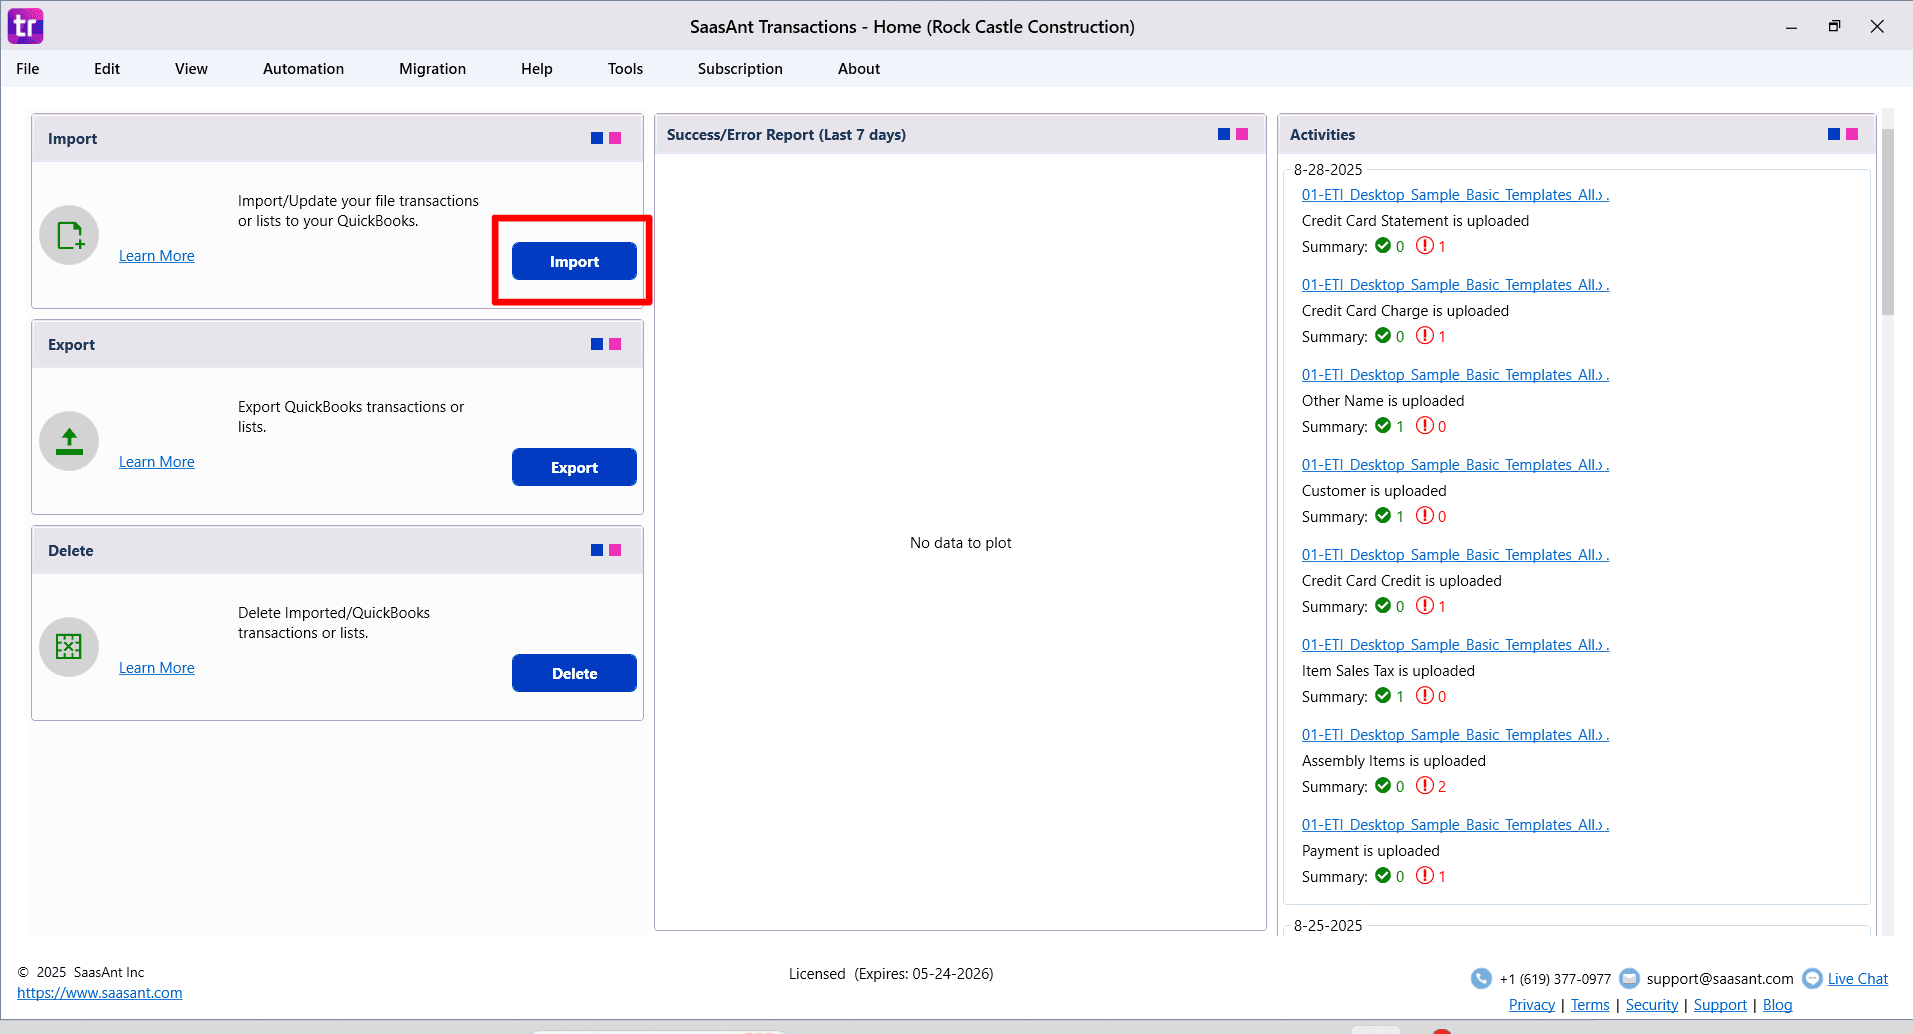
Task: Click the support email envelope icon
Action: click(x=1629, y=978)
